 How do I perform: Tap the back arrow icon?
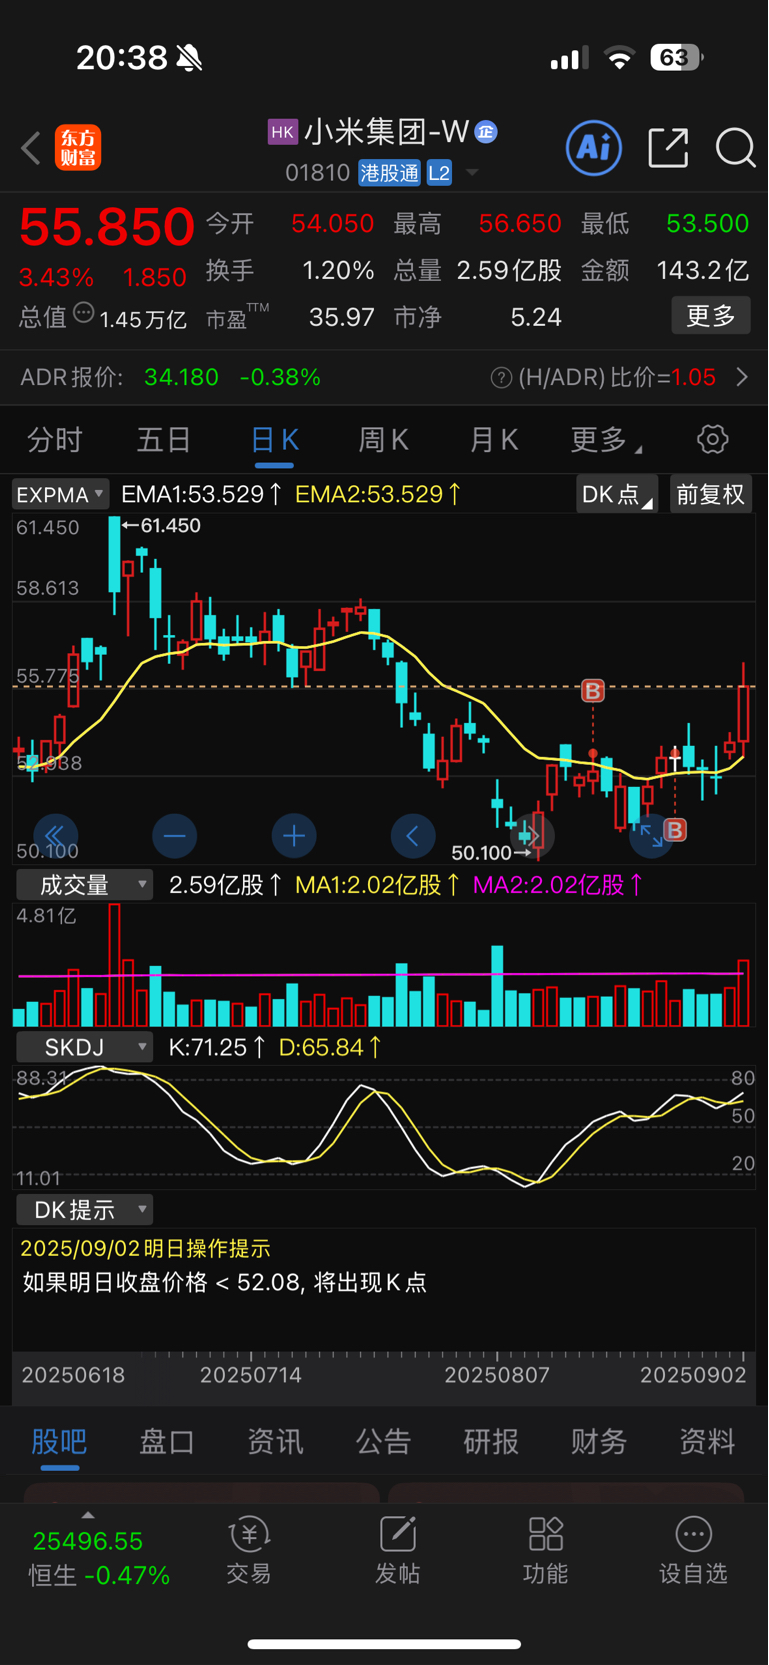(x=31, y=148)
